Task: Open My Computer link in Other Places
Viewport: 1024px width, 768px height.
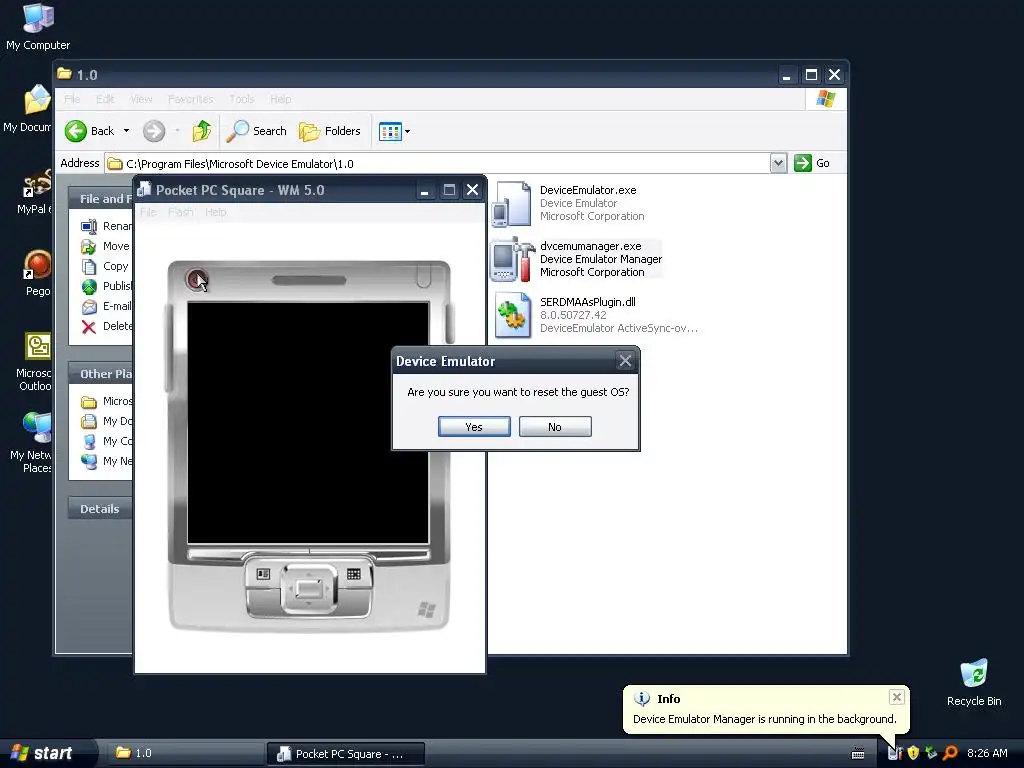Action: tap(106, 441)
